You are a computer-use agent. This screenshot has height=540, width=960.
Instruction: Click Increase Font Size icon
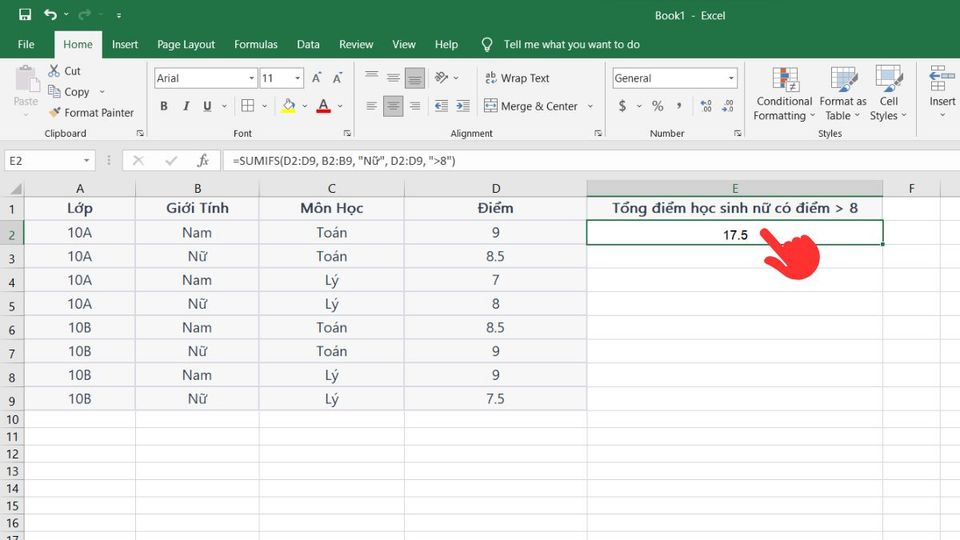point(317,78)
